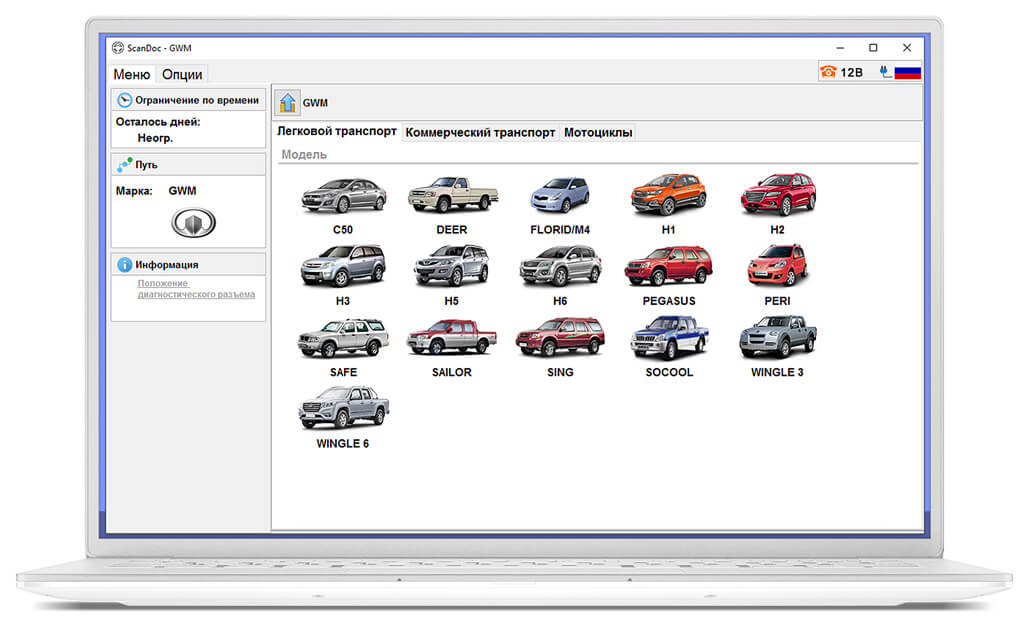Minimize the ScanDoc window
This screenshot has width=1024, height=626.
pyautogui.click(x=840, y=48)
